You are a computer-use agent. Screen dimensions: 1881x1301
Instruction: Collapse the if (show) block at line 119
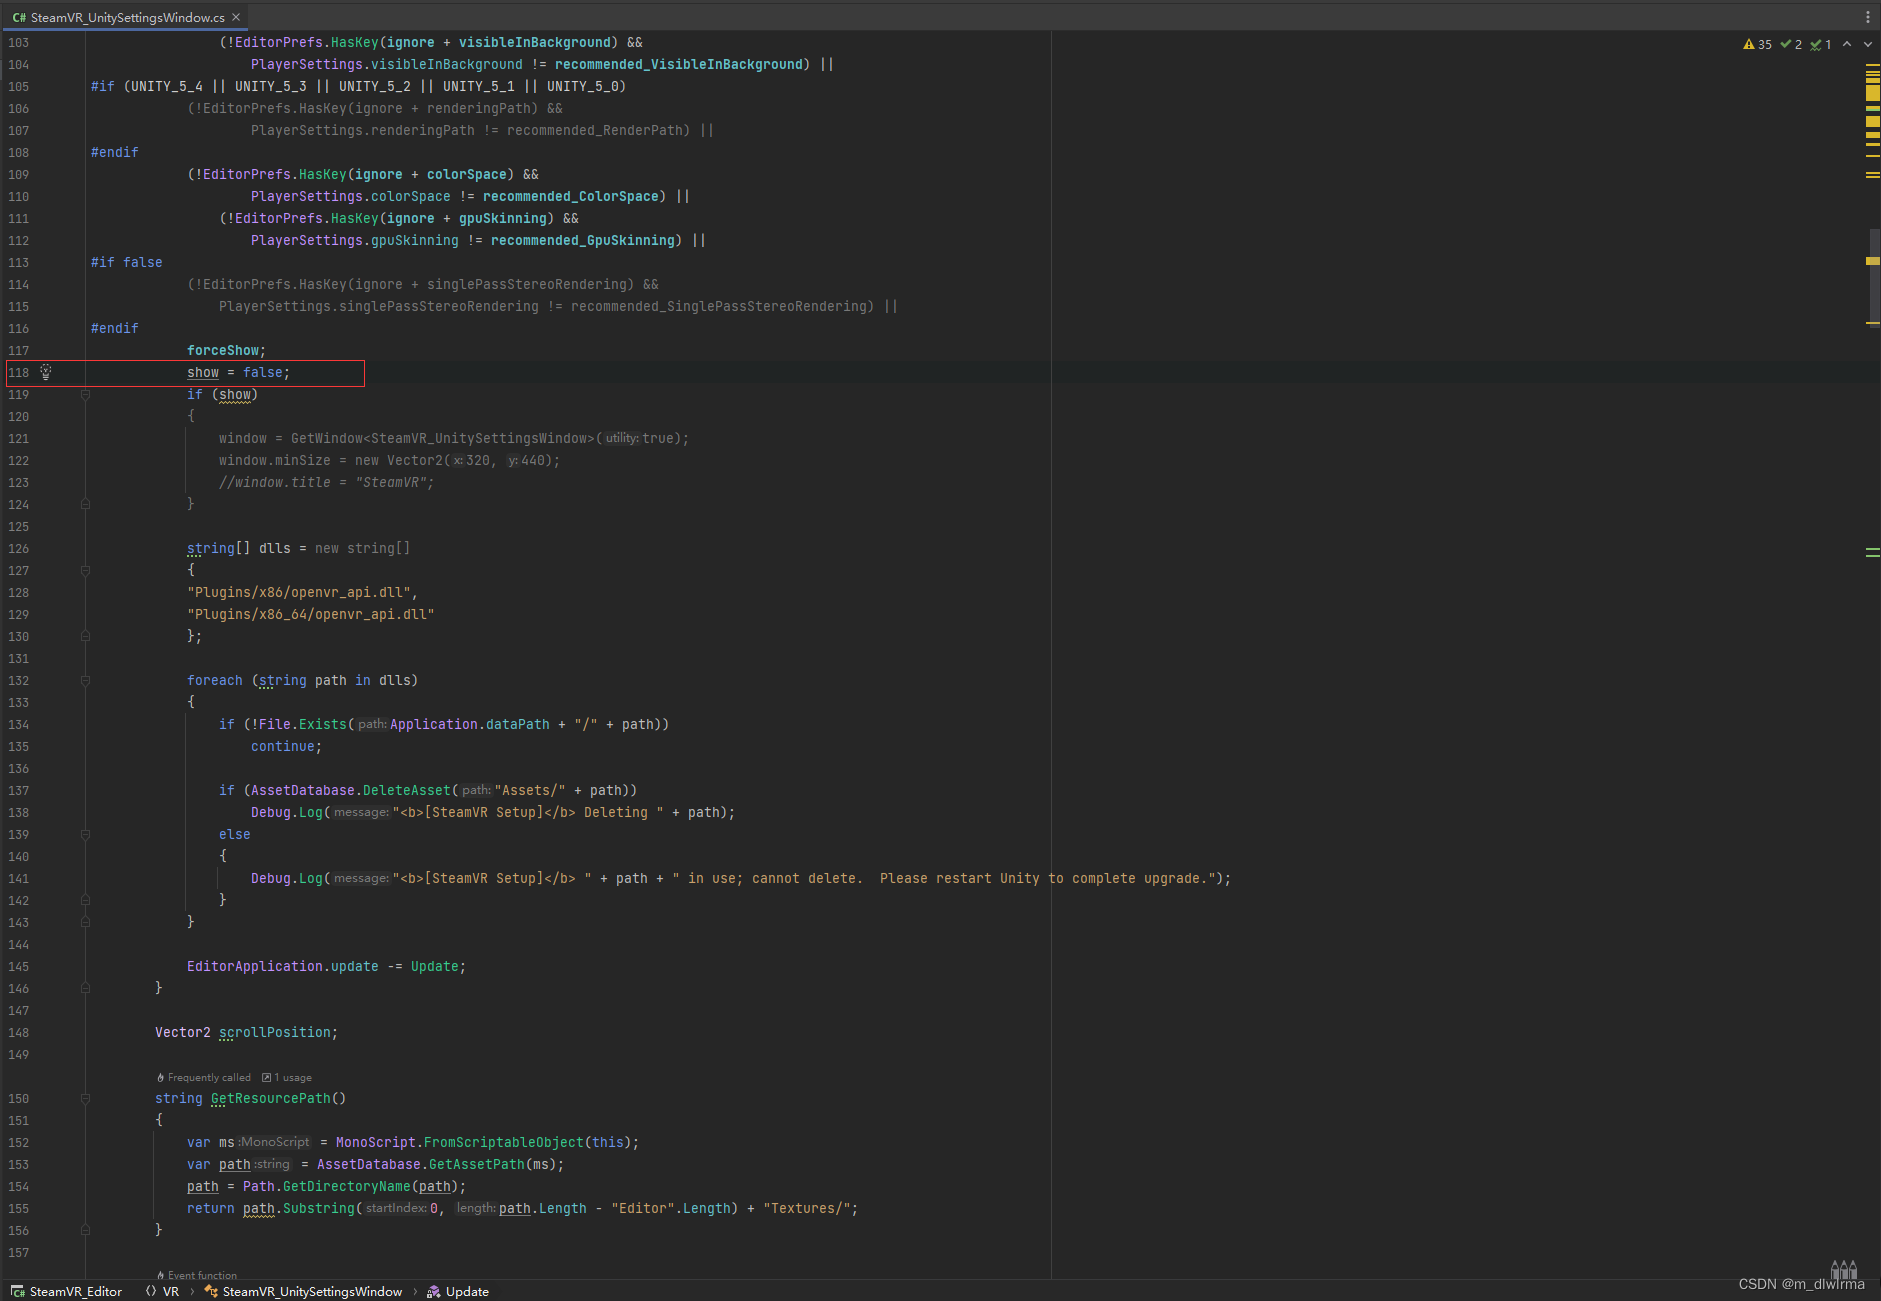(x=85, y=394)
